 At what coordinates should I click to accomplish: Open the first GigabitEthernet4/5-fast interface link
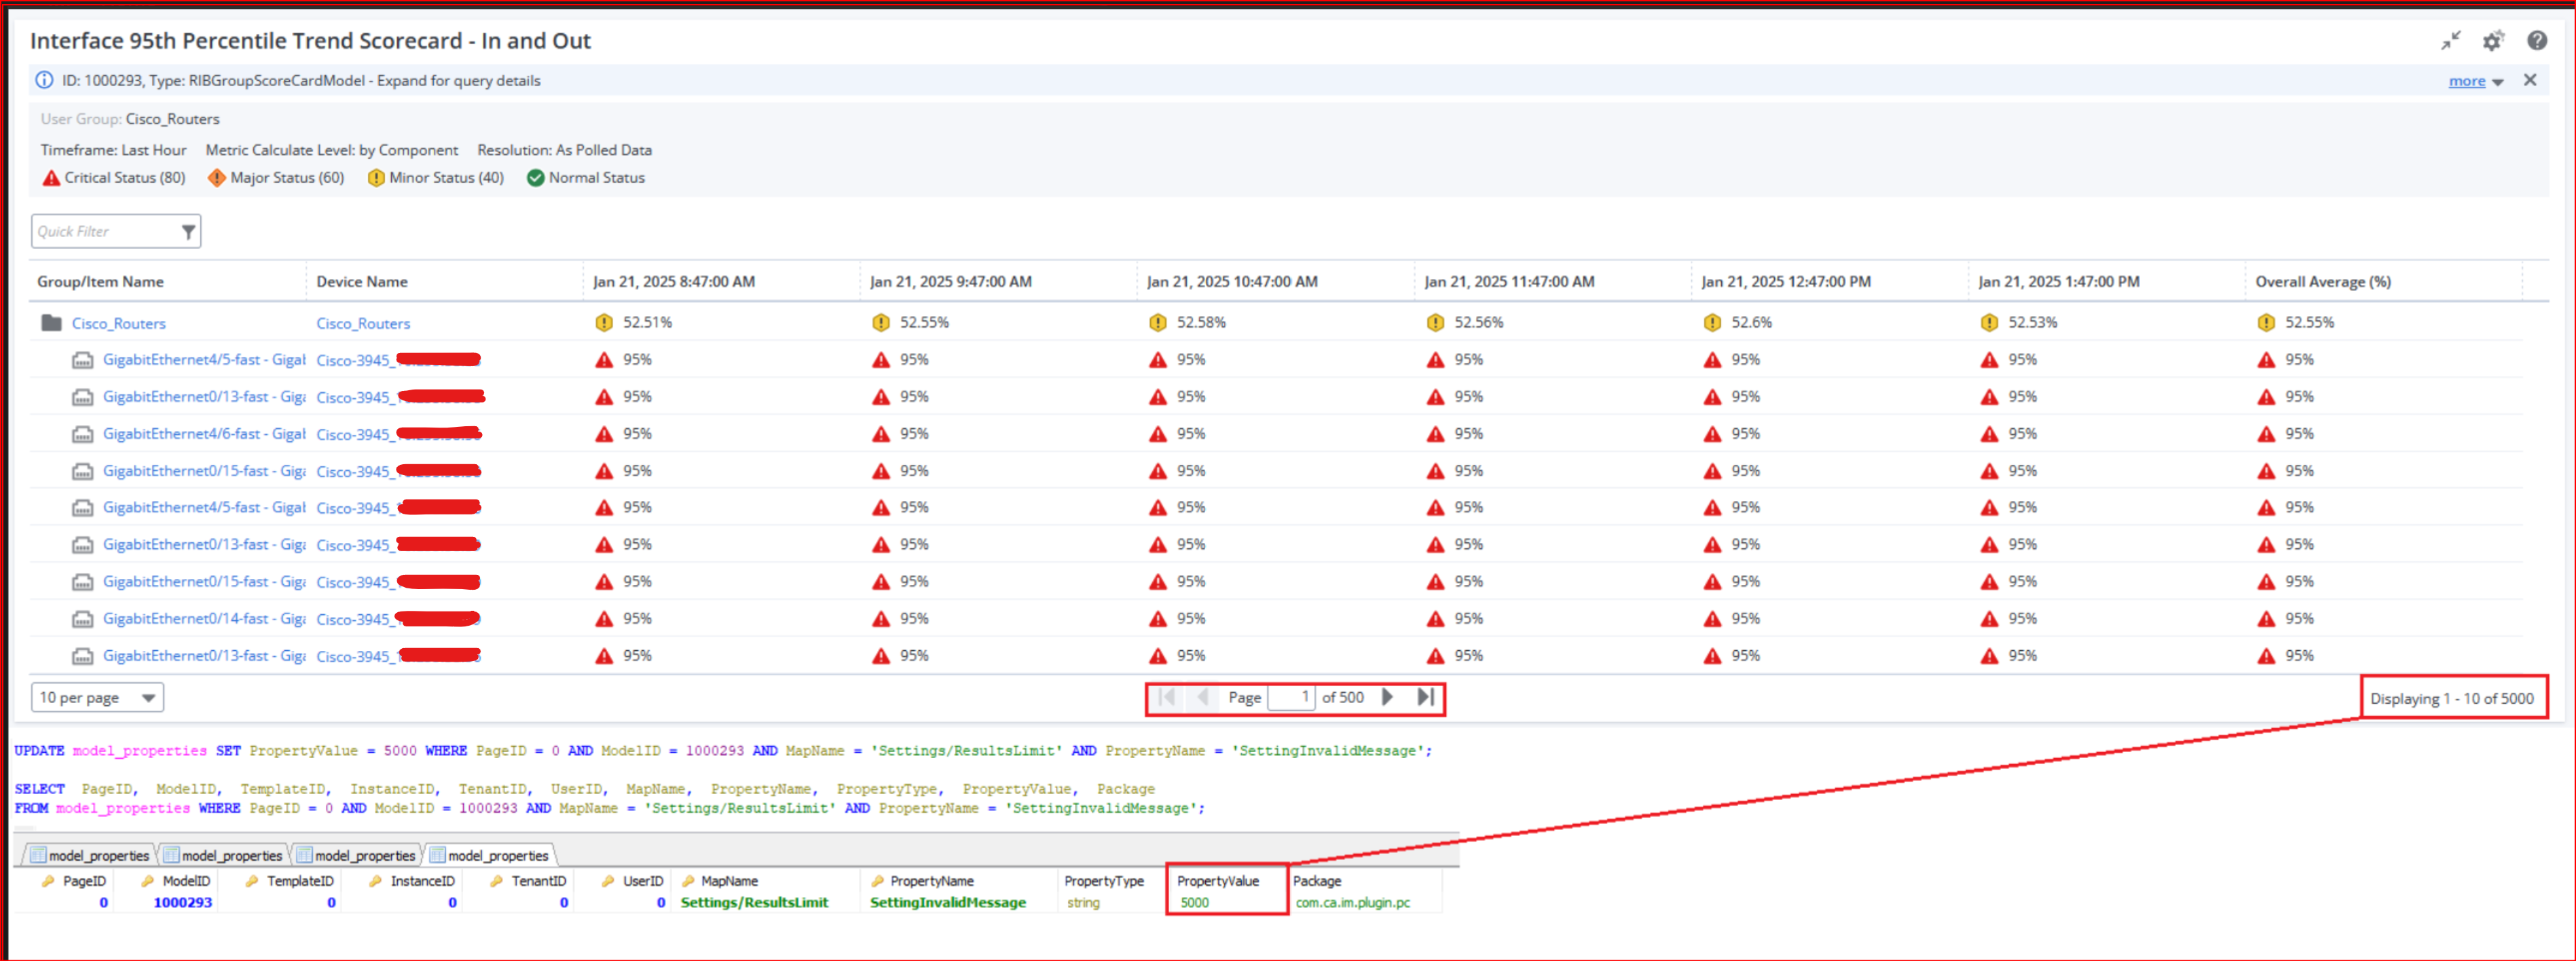coord(203,360)
